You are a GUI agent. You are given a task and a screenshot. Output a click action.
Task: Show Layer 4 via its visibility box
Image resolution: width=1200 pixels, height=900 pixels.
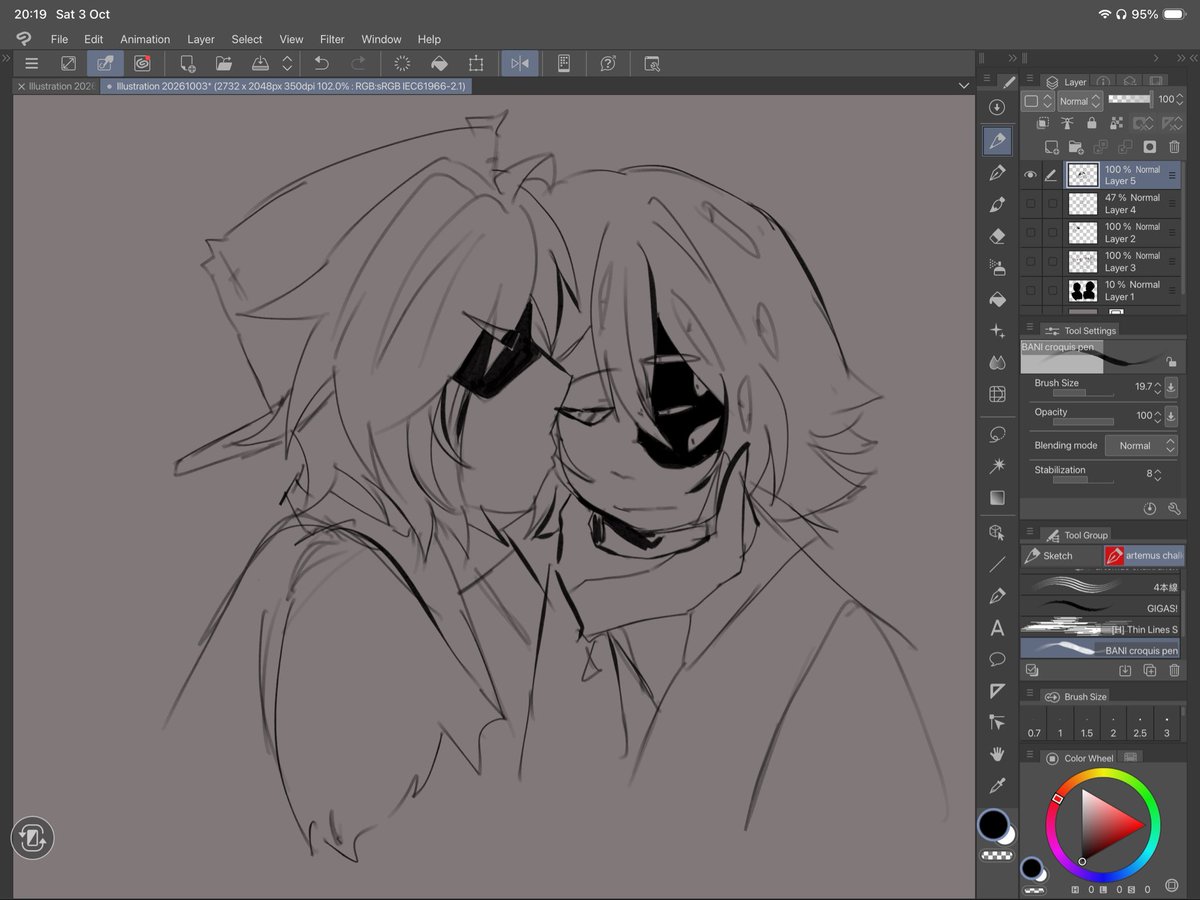[1031, 204]
